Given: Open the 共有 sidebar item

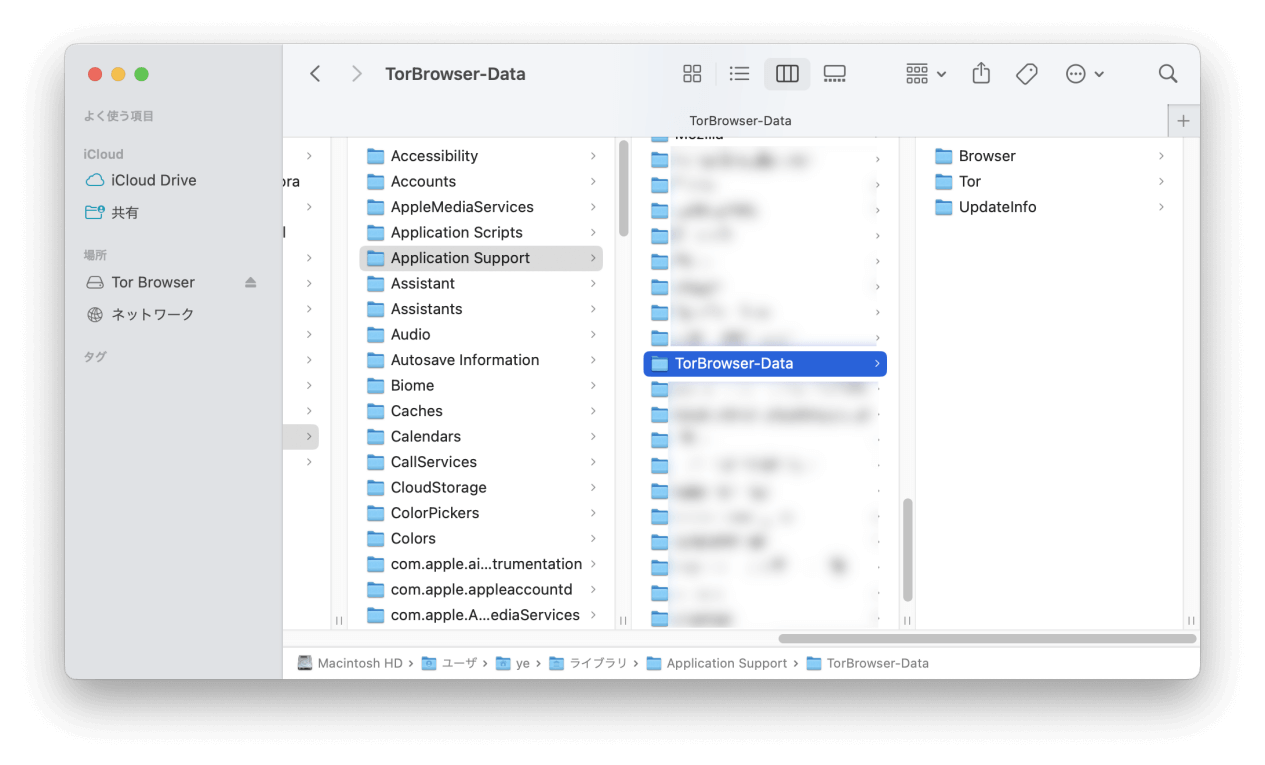Looking at the screenshot, I should (x=112, y=212).
